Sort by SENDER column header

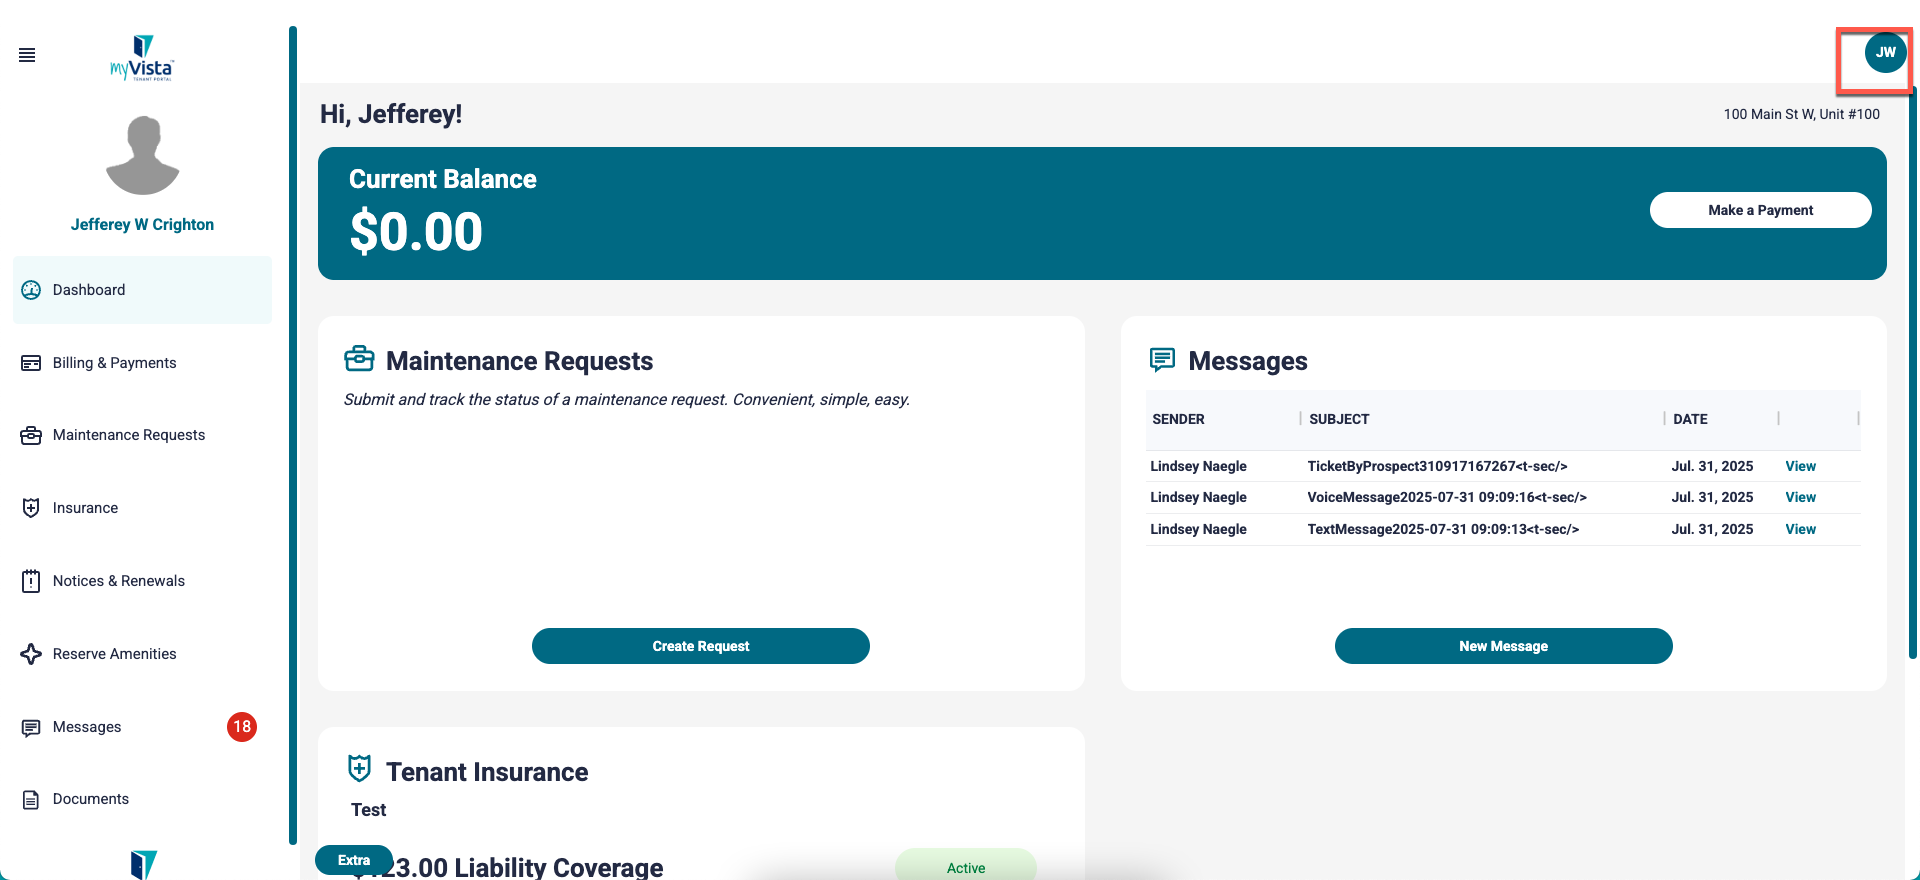[1178, 419]
